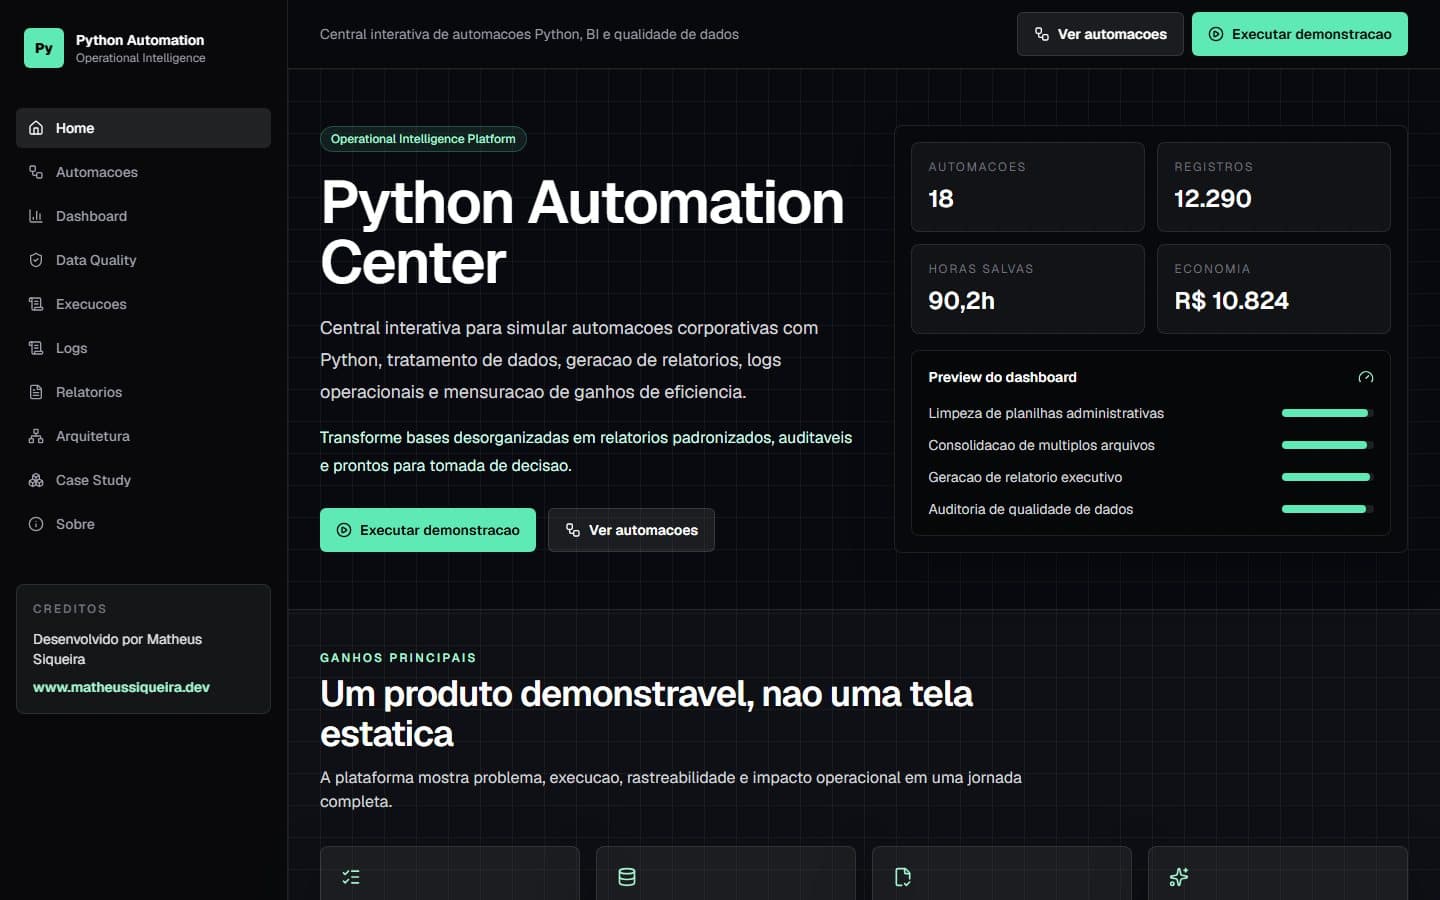The height and width of the screenshot is (900, 1440).
Task: Click the Sobre info circle icon
Action: point(36,524)
